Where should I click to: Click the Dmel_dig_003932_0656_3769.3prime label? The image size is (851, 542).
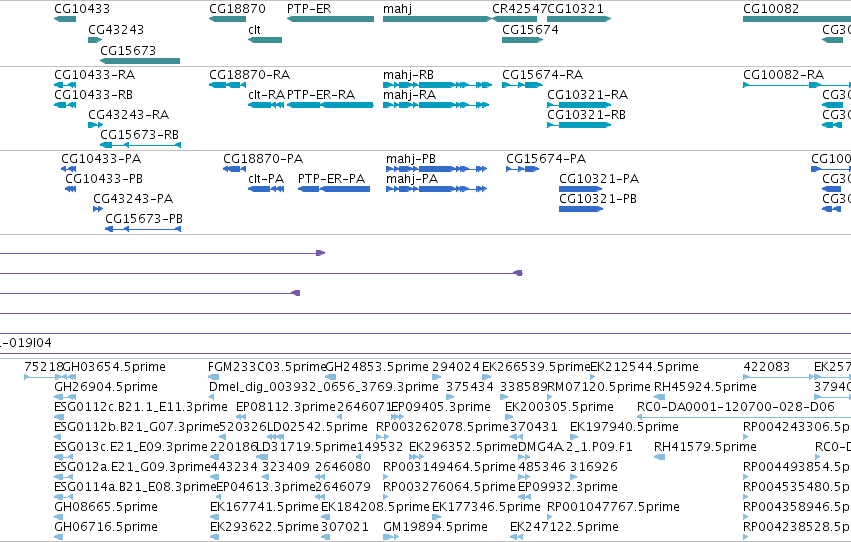click(324, 387)
